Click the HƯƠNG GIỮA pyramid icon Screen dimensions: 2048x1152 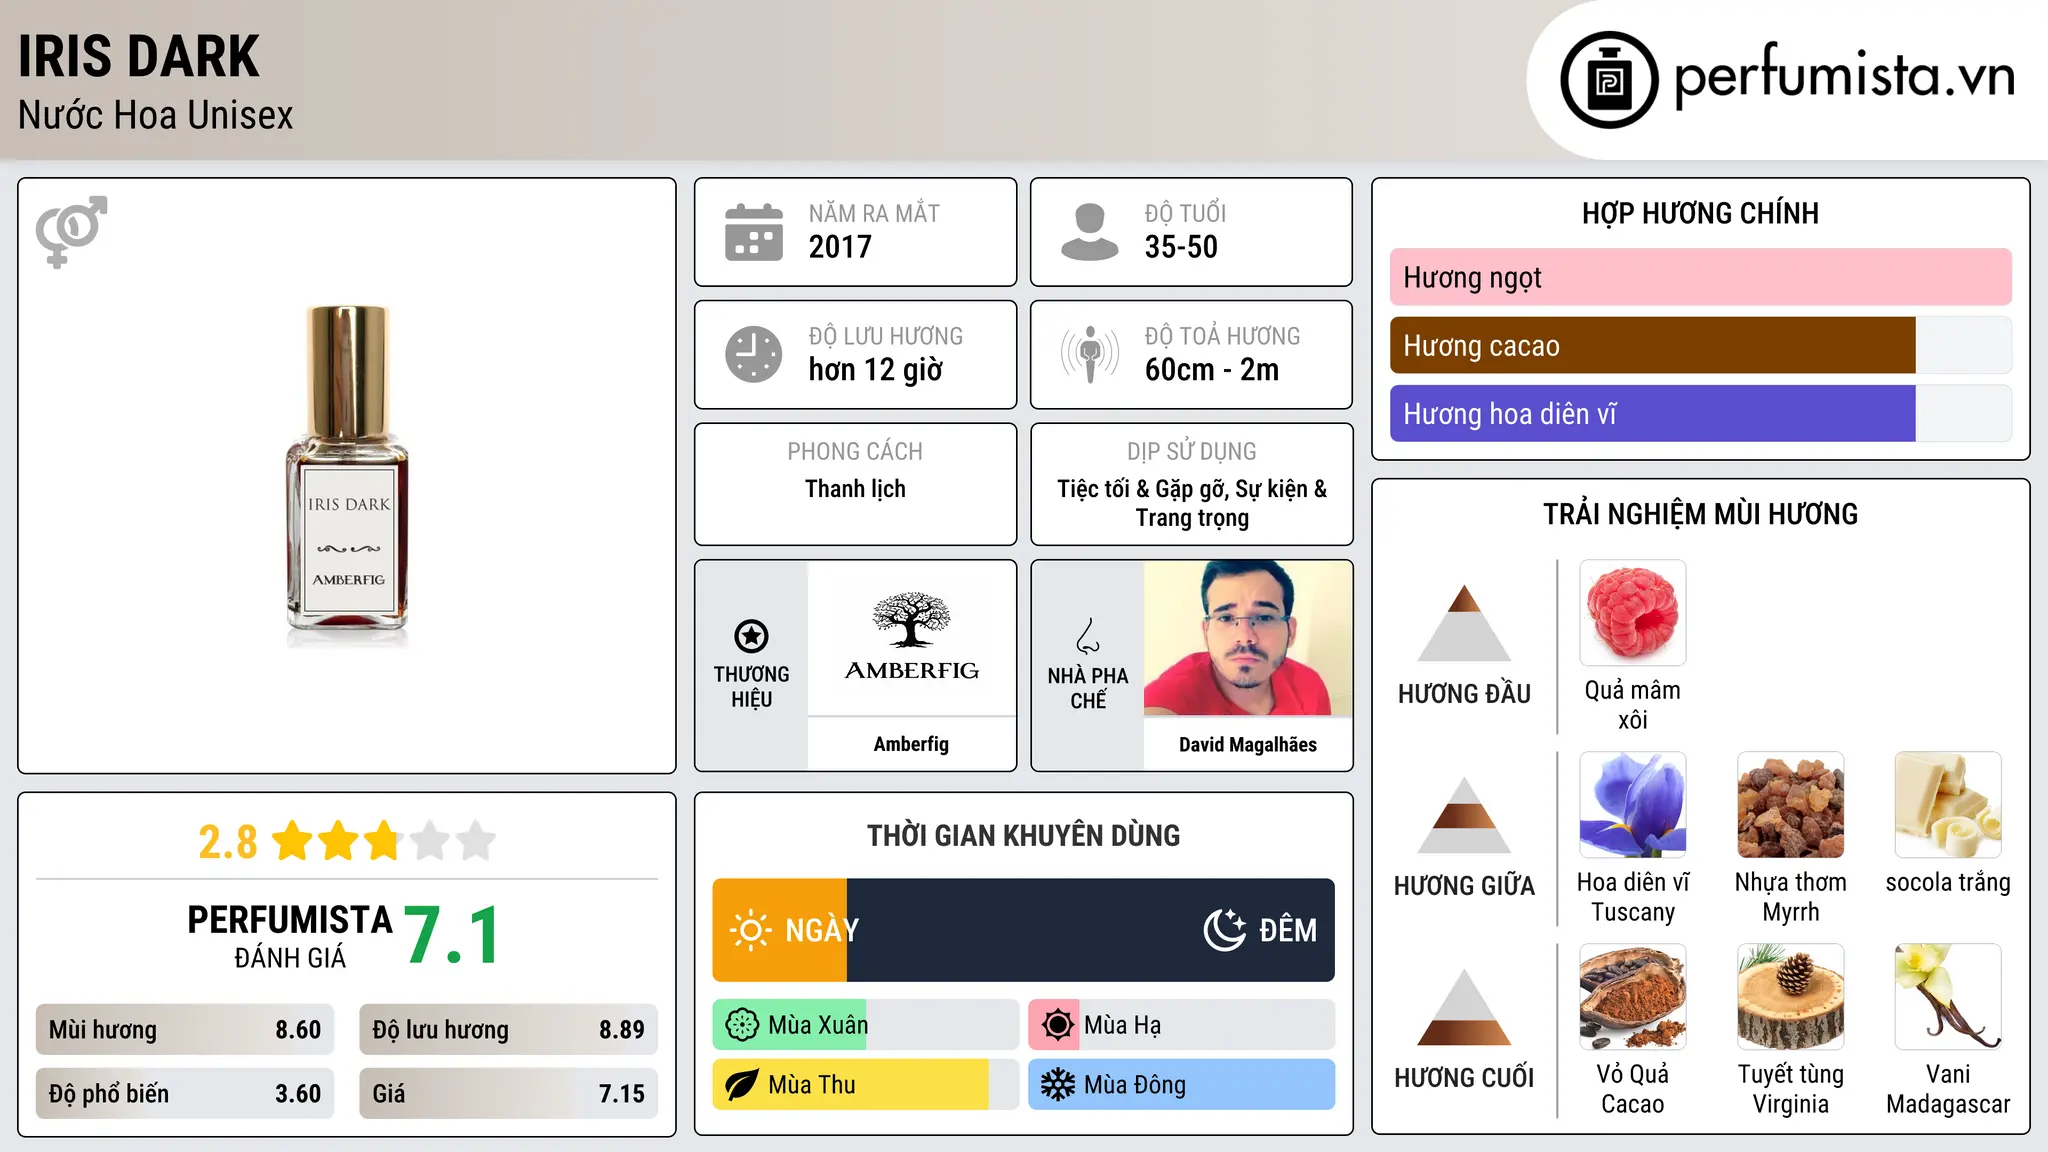[x=1465, y=815]
